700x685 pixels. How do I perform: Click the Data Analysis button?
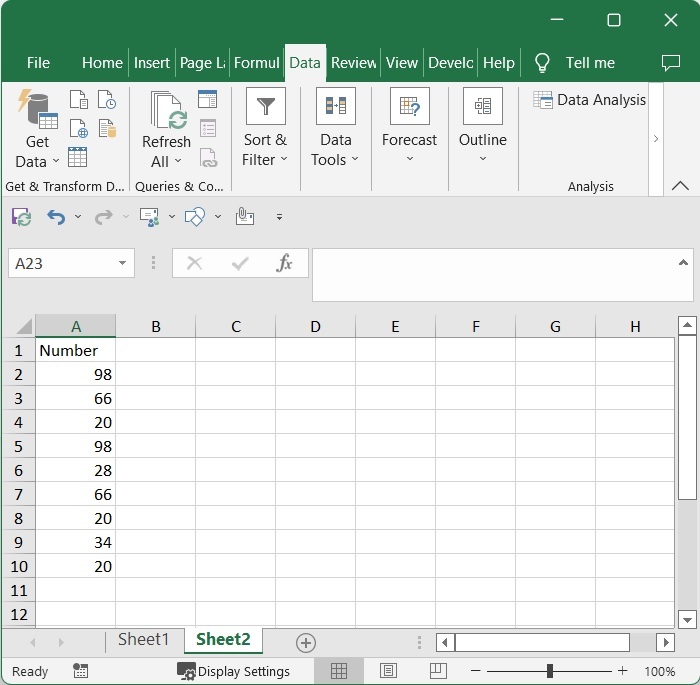(x=590, y=100)
